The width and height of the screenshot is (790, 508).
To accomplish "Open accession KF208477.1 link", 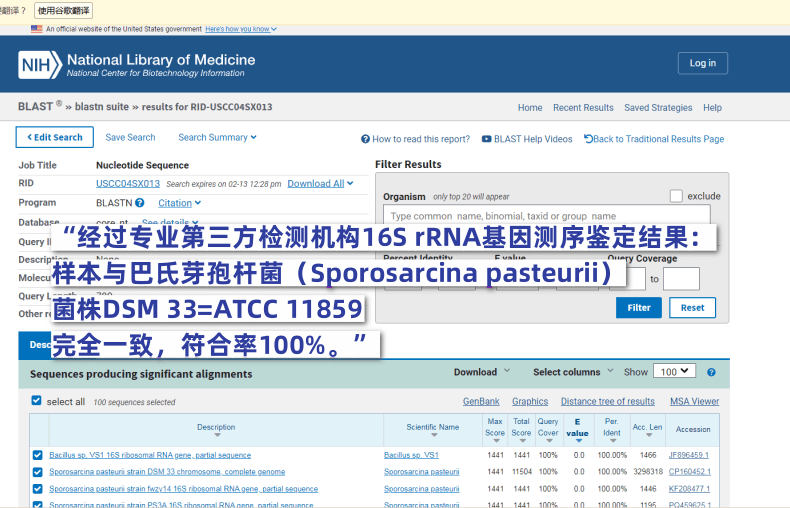I will tap(689, 489).
